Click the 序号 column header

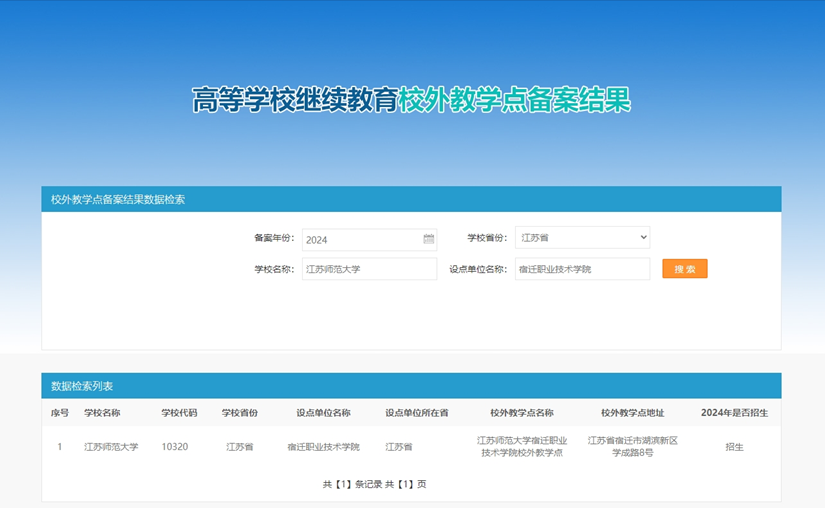(60, 413)
